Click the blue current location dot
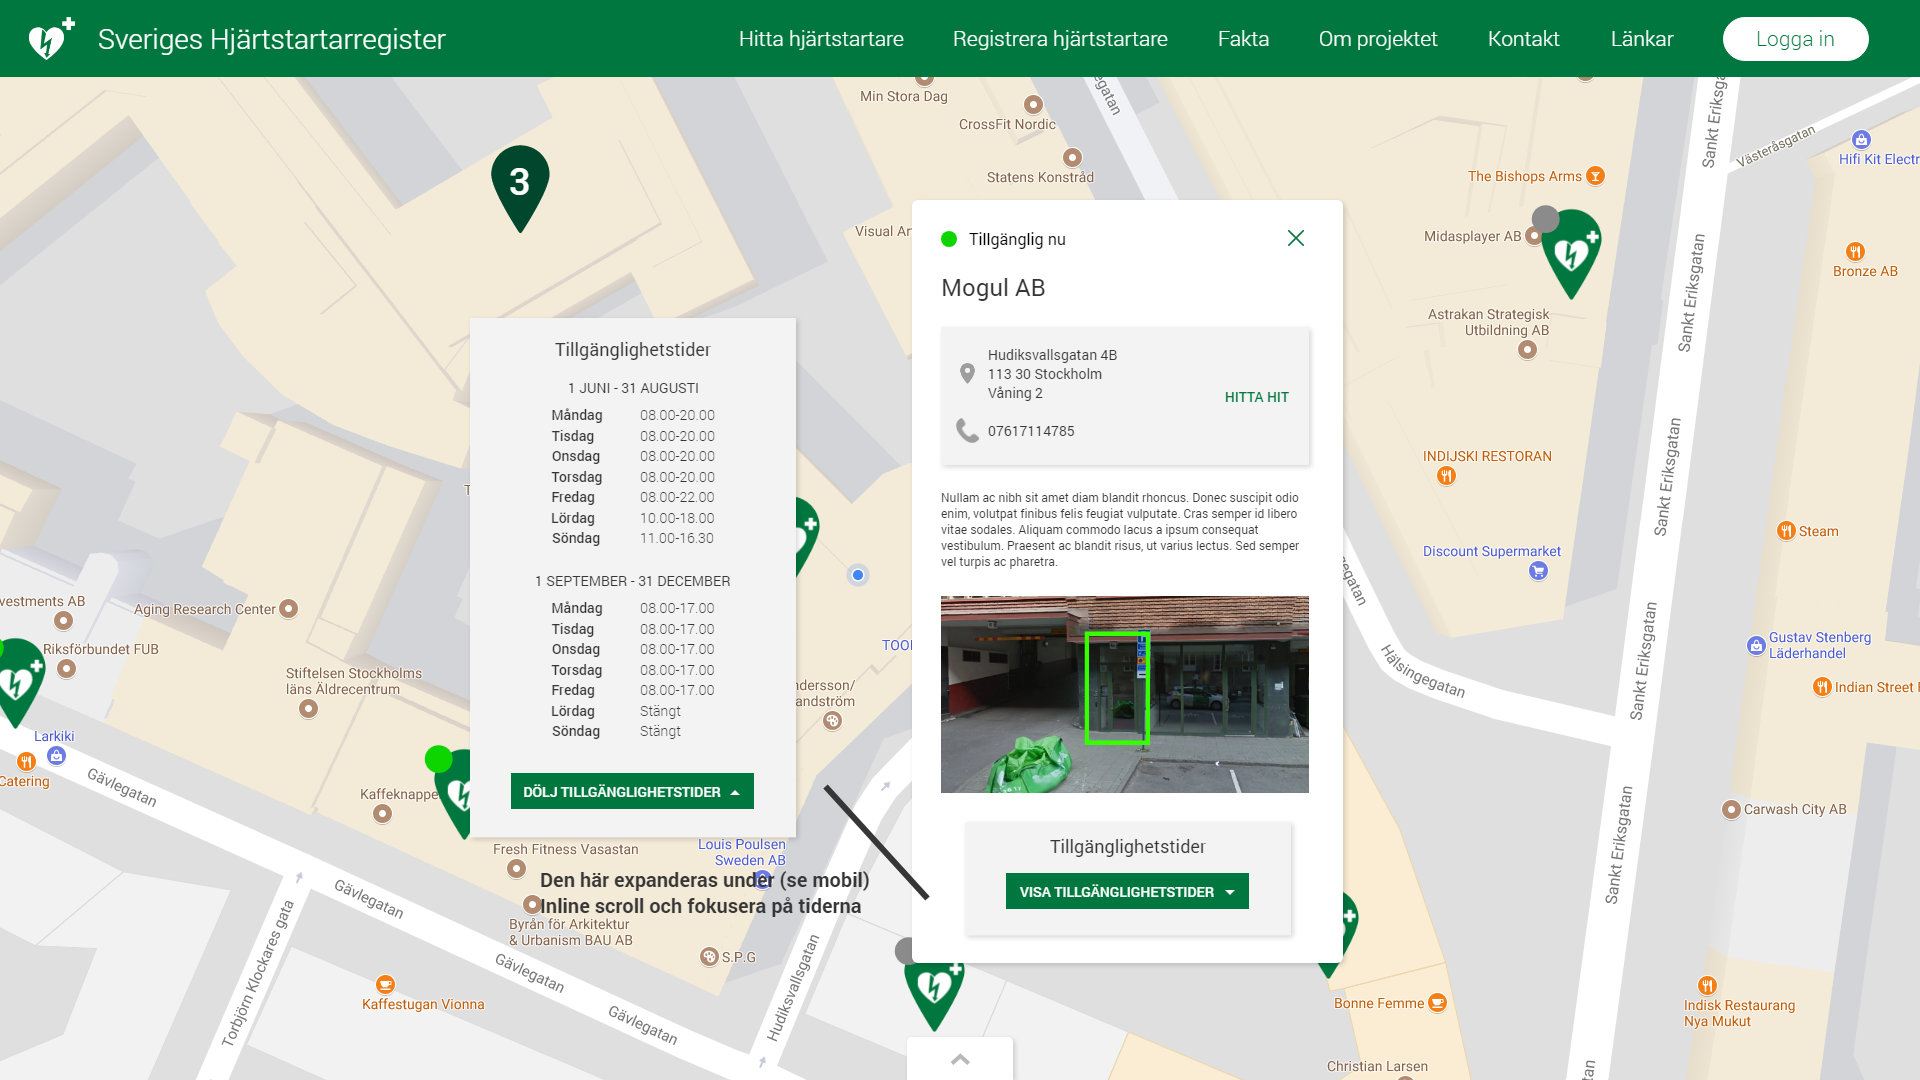1920x1080 pixels. (858, 575)
